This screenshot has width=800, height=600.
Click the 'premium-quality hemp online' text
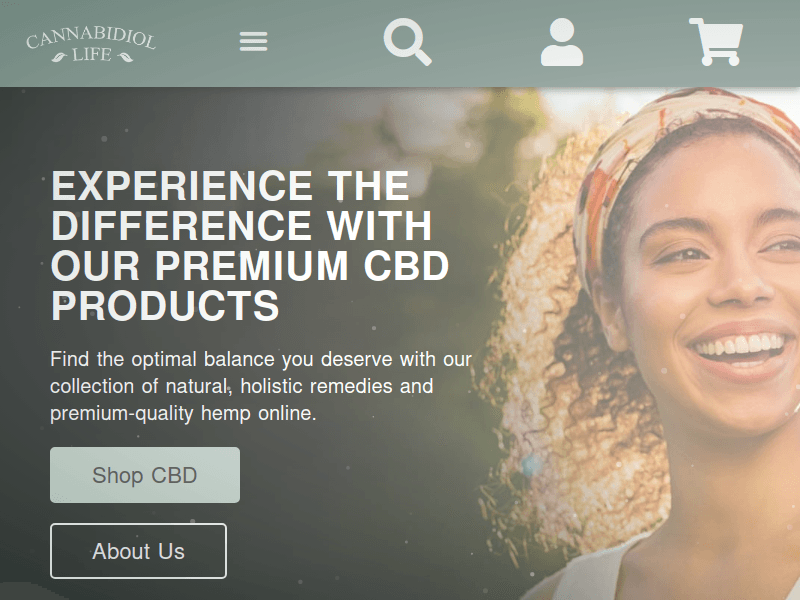(183, 413)
